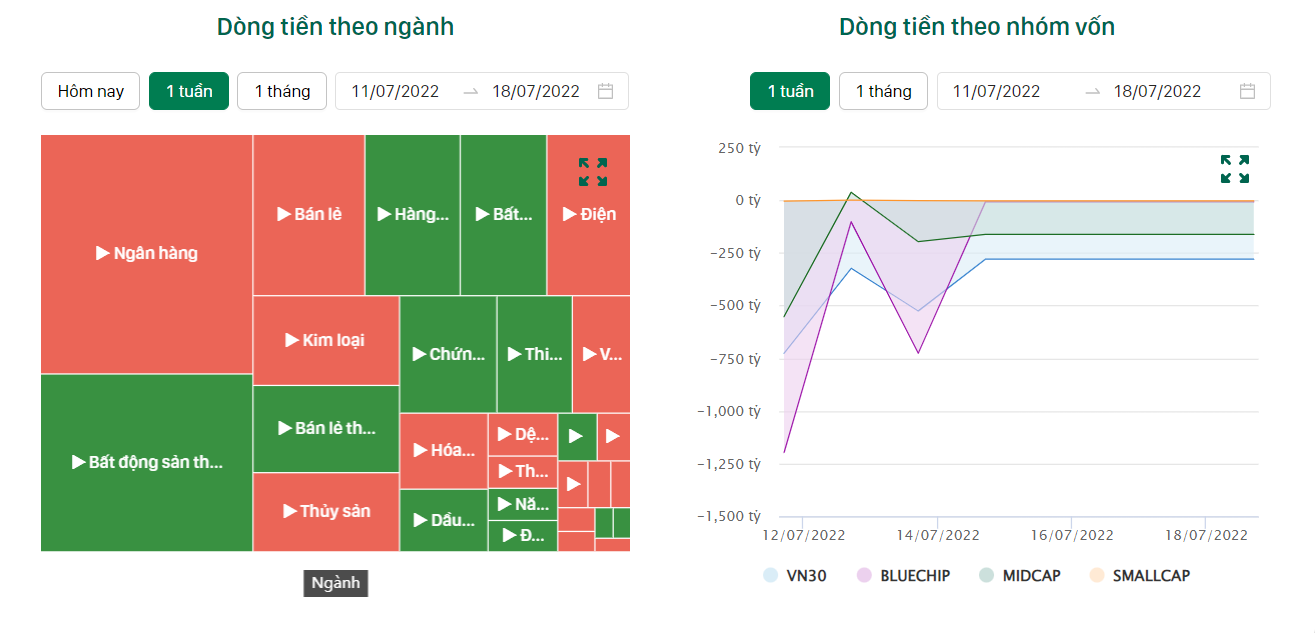Expand the industry treemap to fullscreen
Viewport: 1315px width, 633px height.
[x=593, y=171]
